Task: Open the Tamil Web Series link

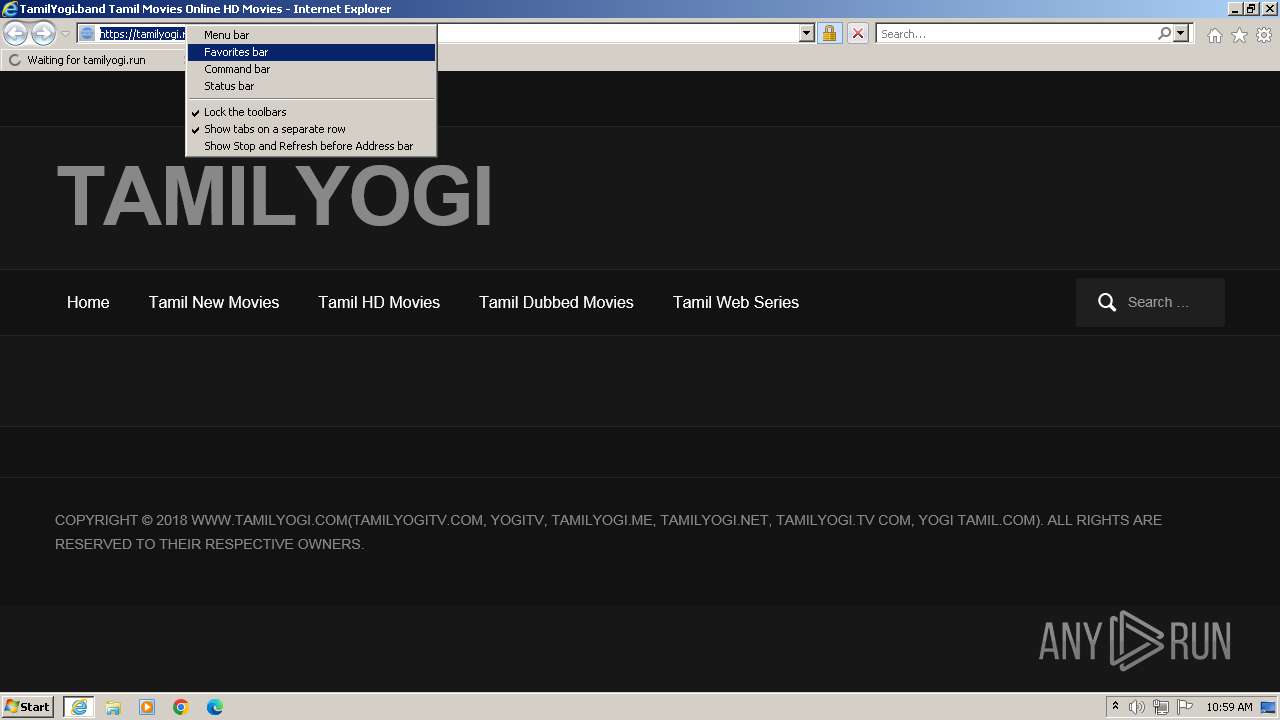Action: point(736,302)
